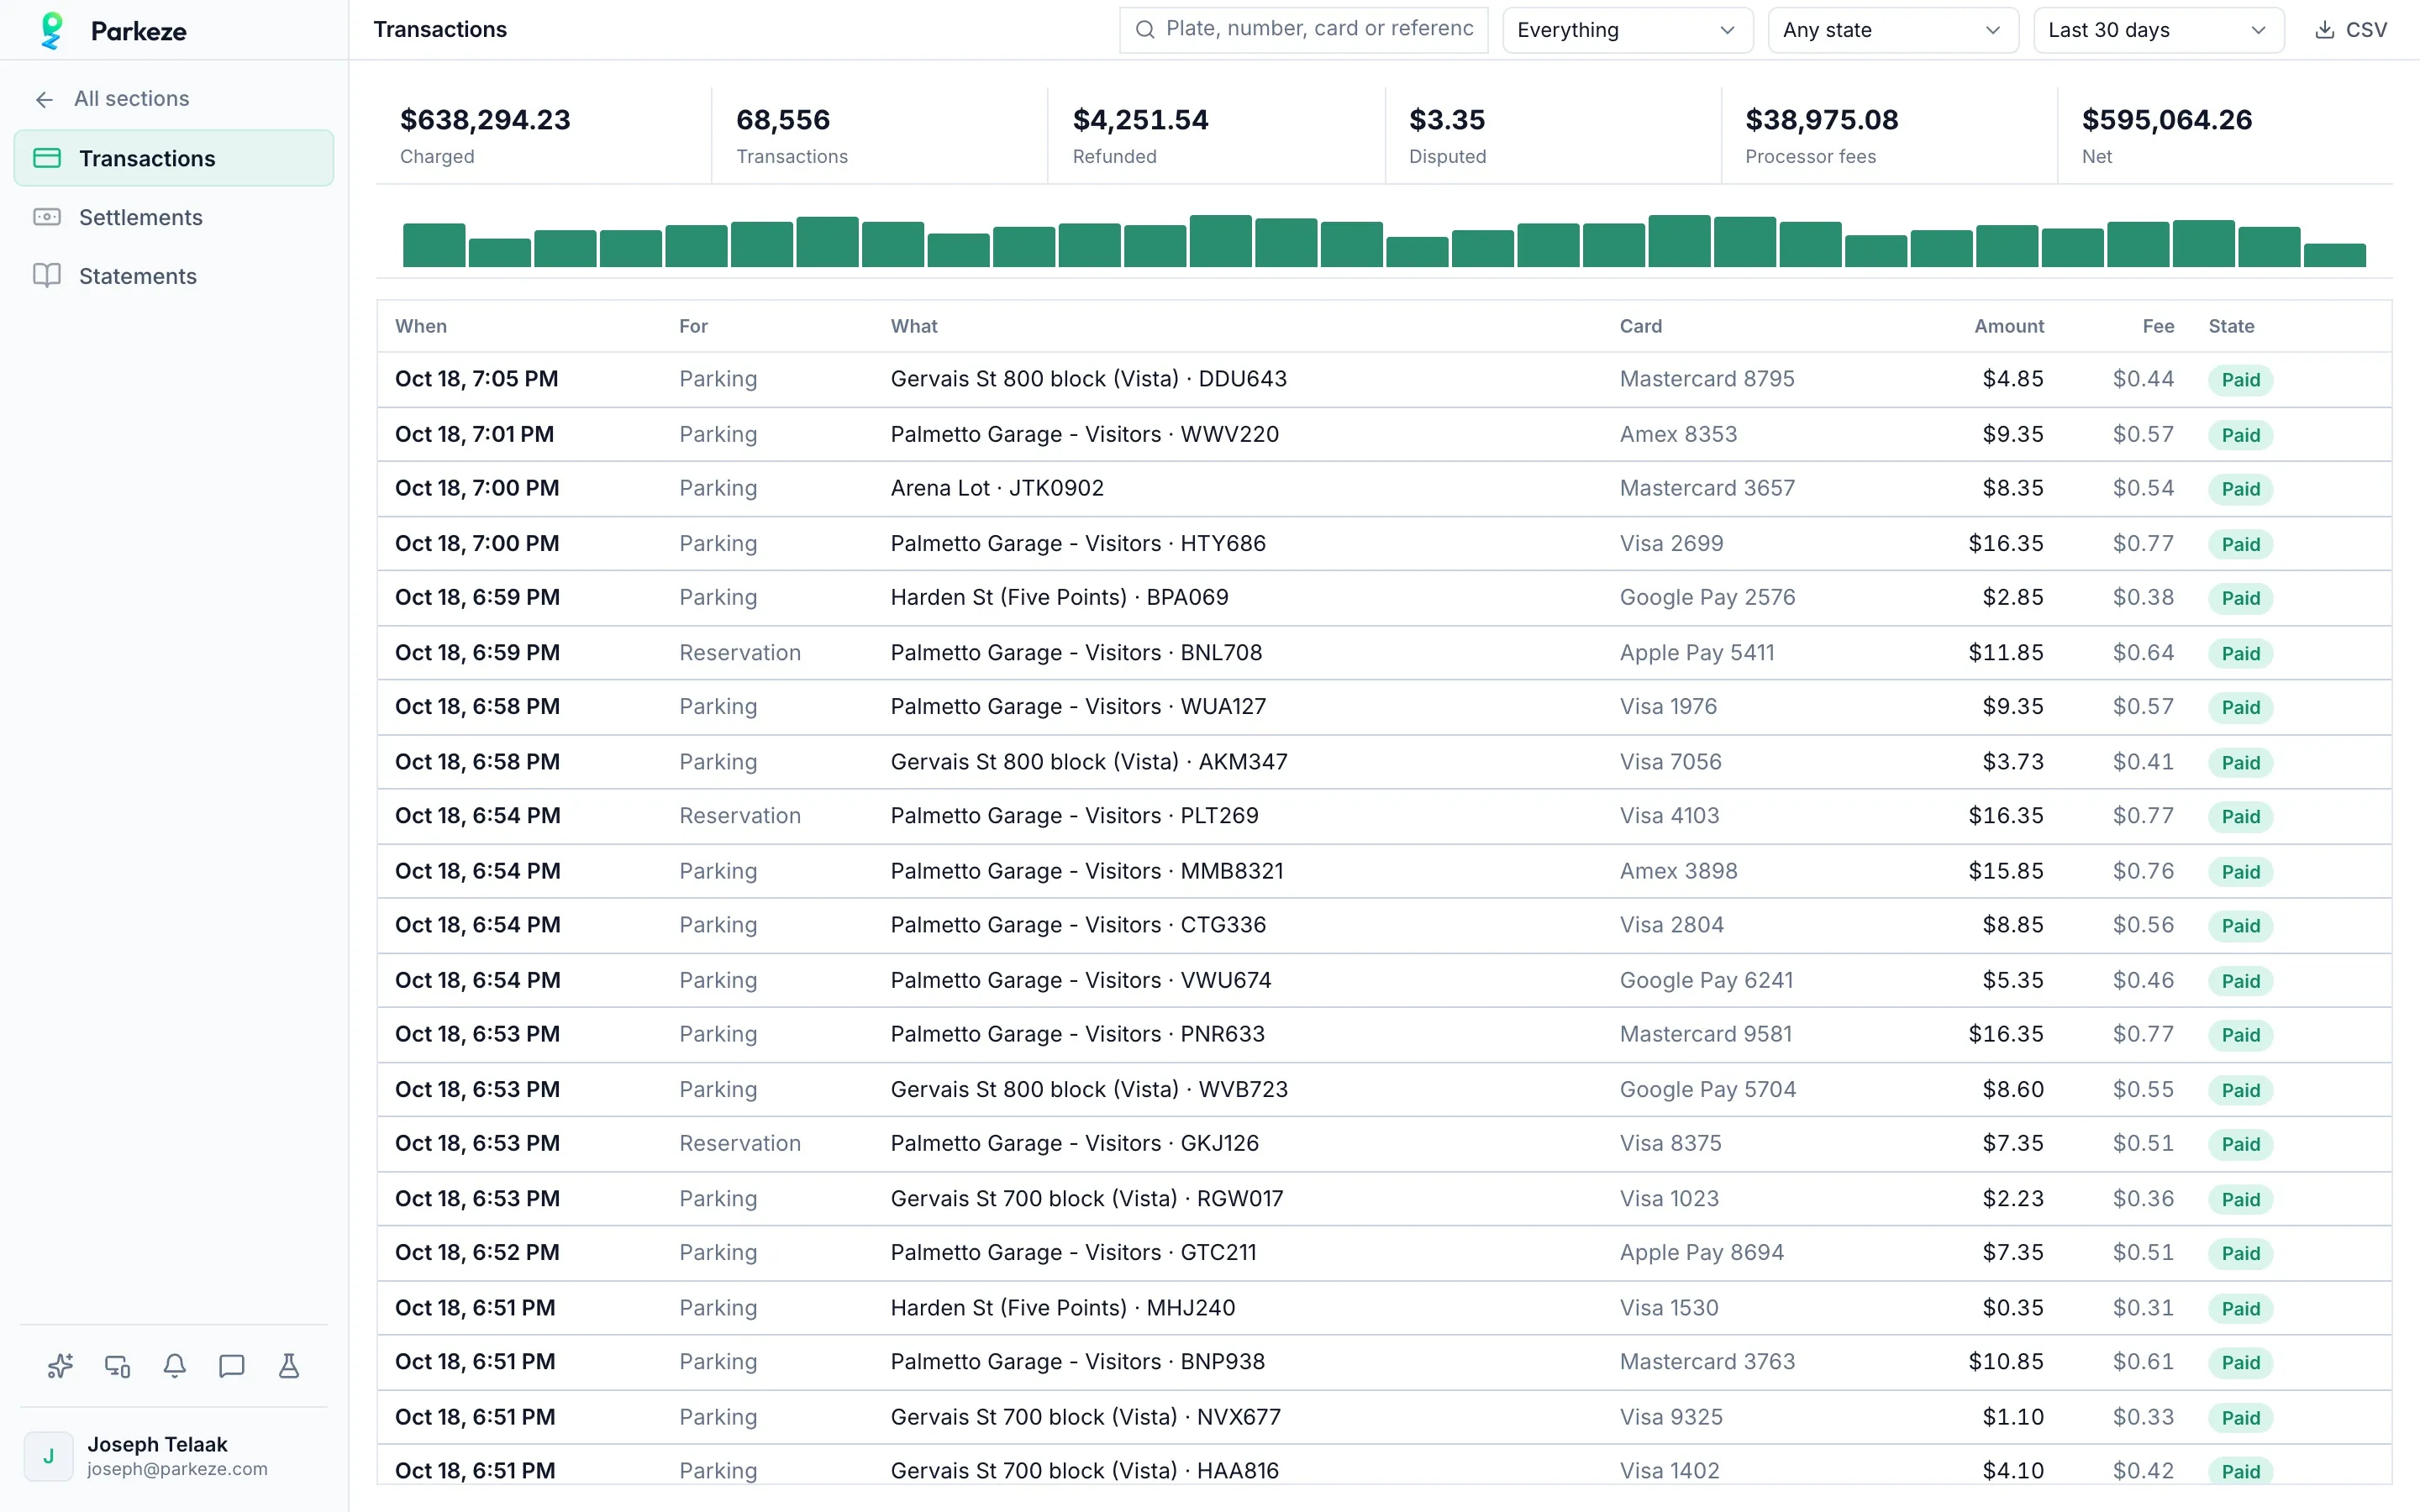Click the $638,294.23 Charged stat
2420x1512 pixels.
485,136
